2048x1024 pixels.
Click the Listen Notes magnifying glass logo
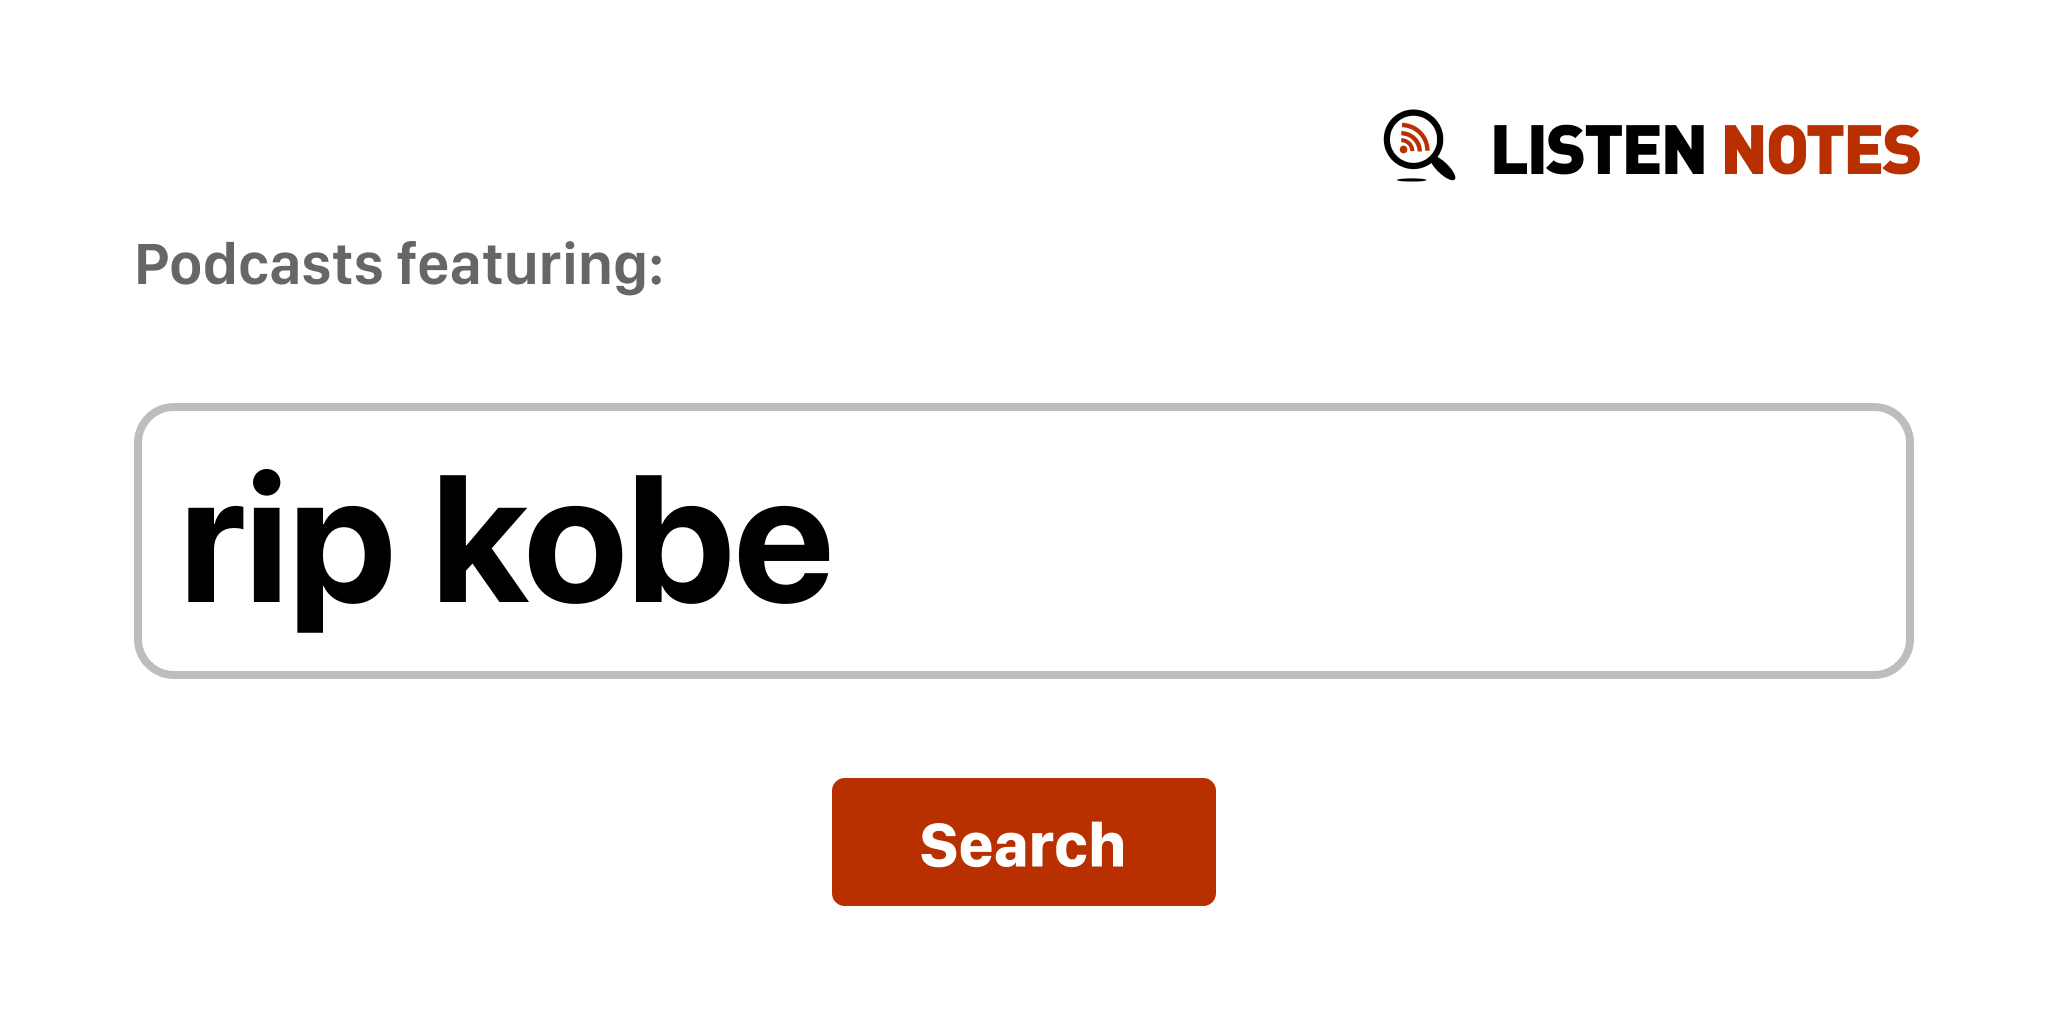[1418, 146]
